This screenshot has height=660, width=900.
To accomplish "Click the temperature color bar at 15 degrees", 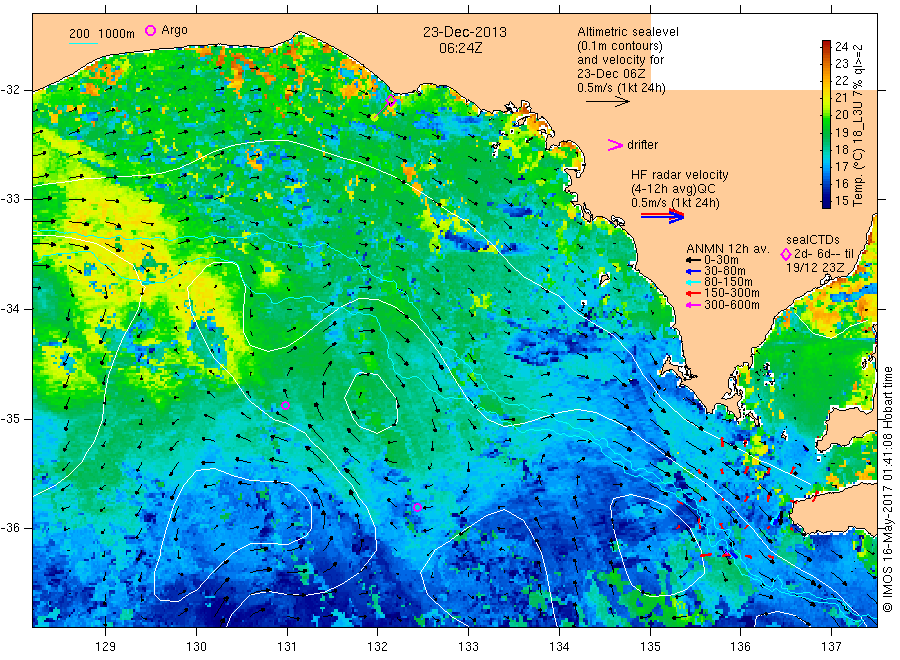I will point(826,201).
